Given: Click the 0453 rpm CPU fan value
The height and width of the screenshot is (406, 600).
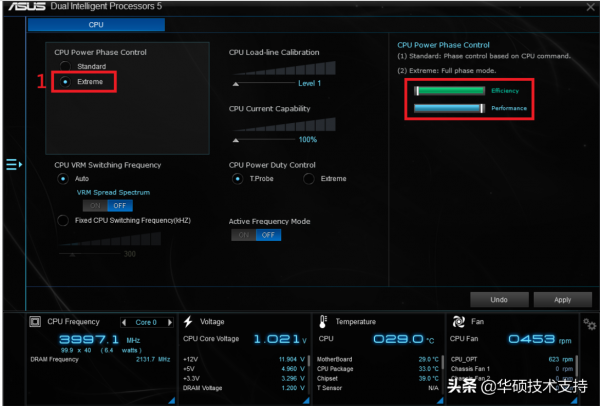Looking at the screenshot, I should 540,339.
